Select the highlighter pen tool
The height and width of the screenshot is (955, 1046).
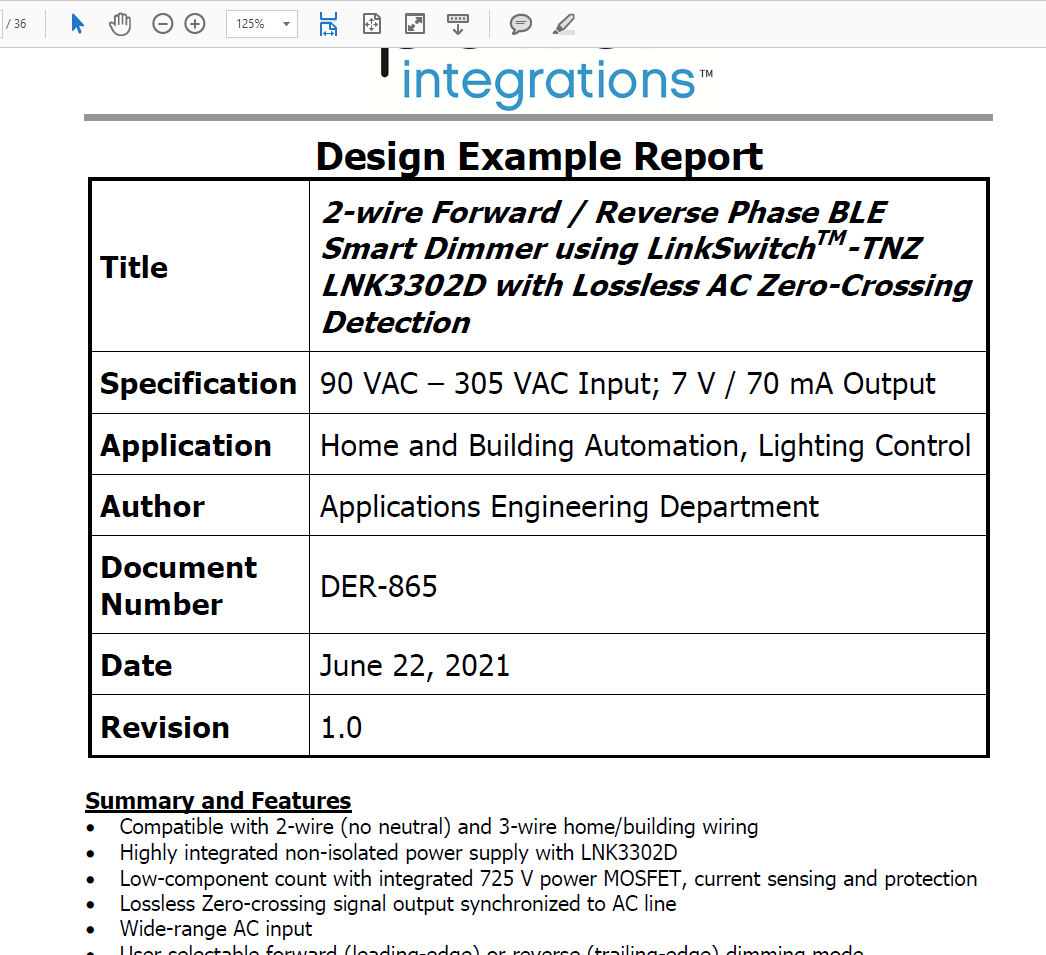point(564,24)
